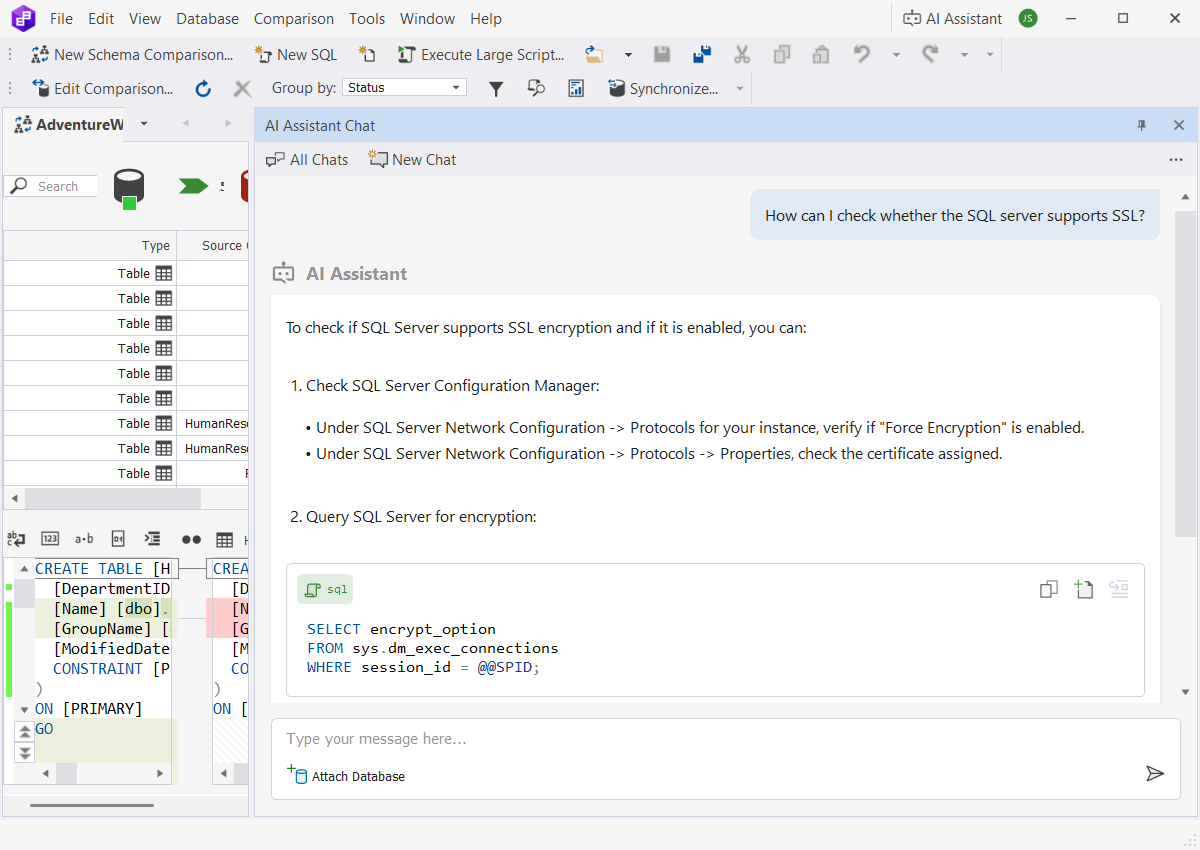This screenshot has width=1200, height=850.
Task: Click the Copy icon in toolbar
Action: point(781,55)
